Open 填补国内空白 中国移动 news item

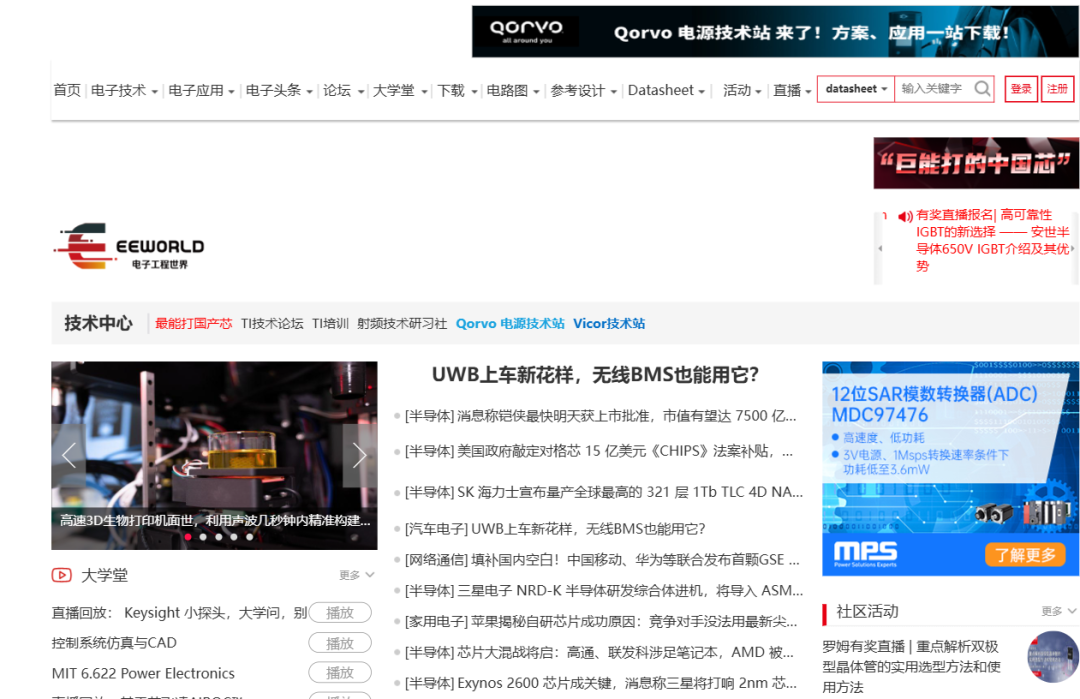[602, 560]
